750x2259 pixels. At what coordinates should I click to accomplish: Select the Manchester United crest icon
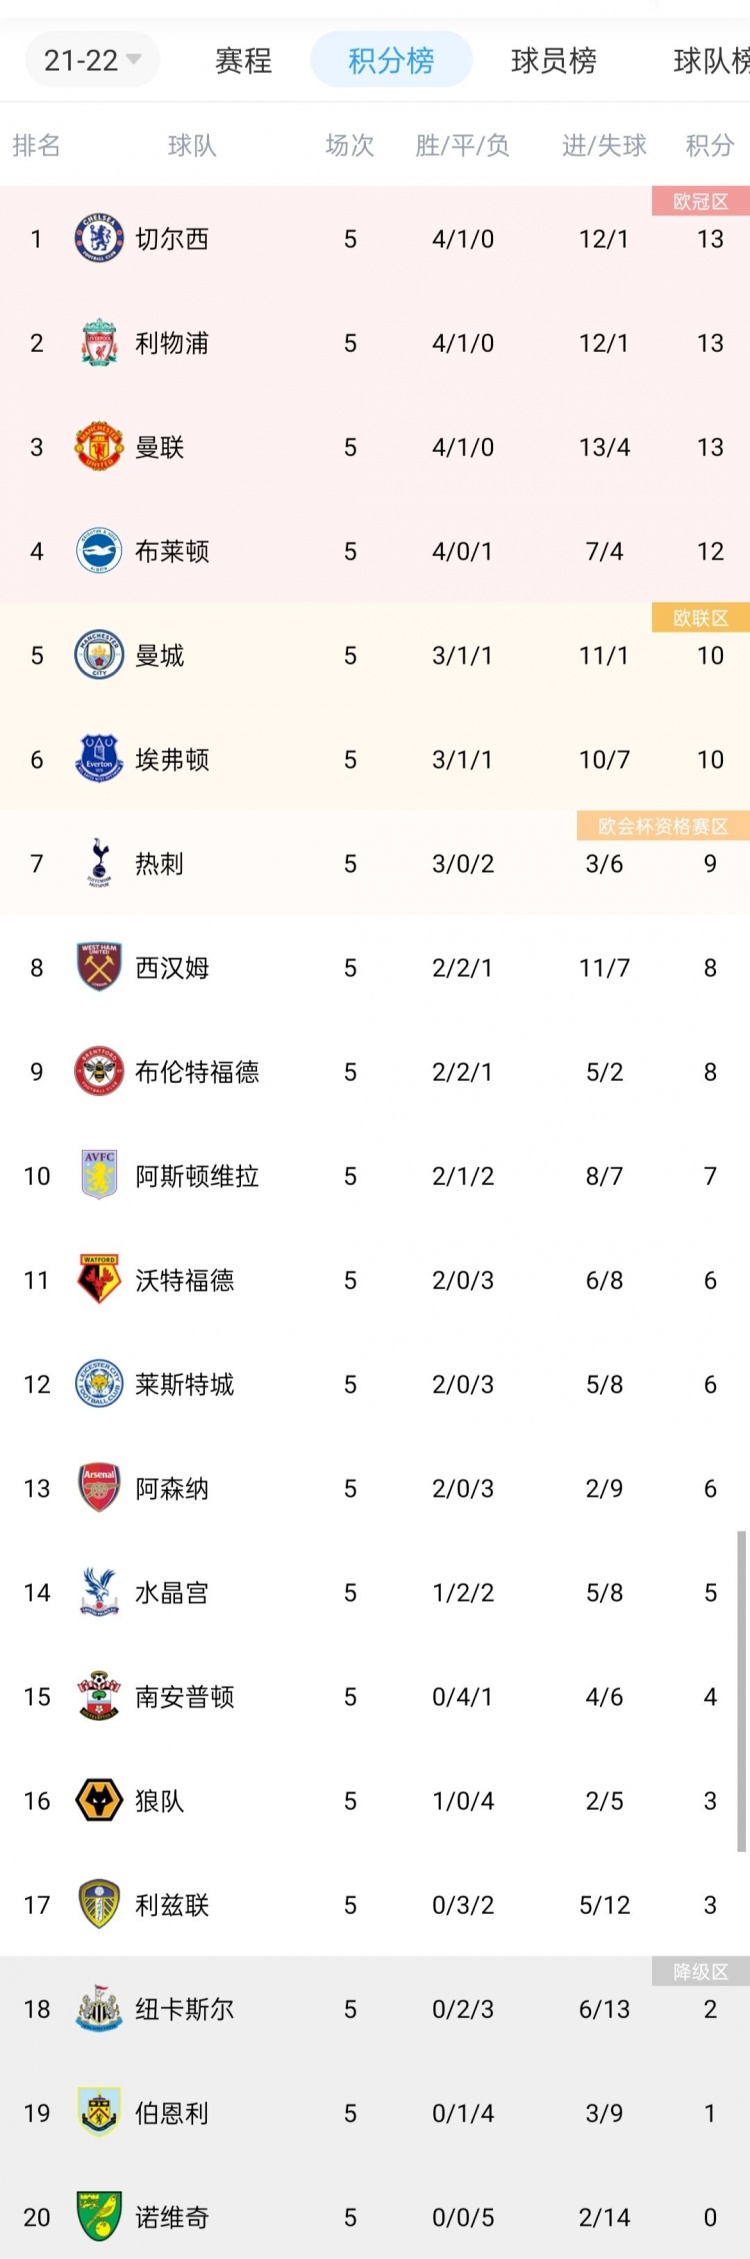97,447
